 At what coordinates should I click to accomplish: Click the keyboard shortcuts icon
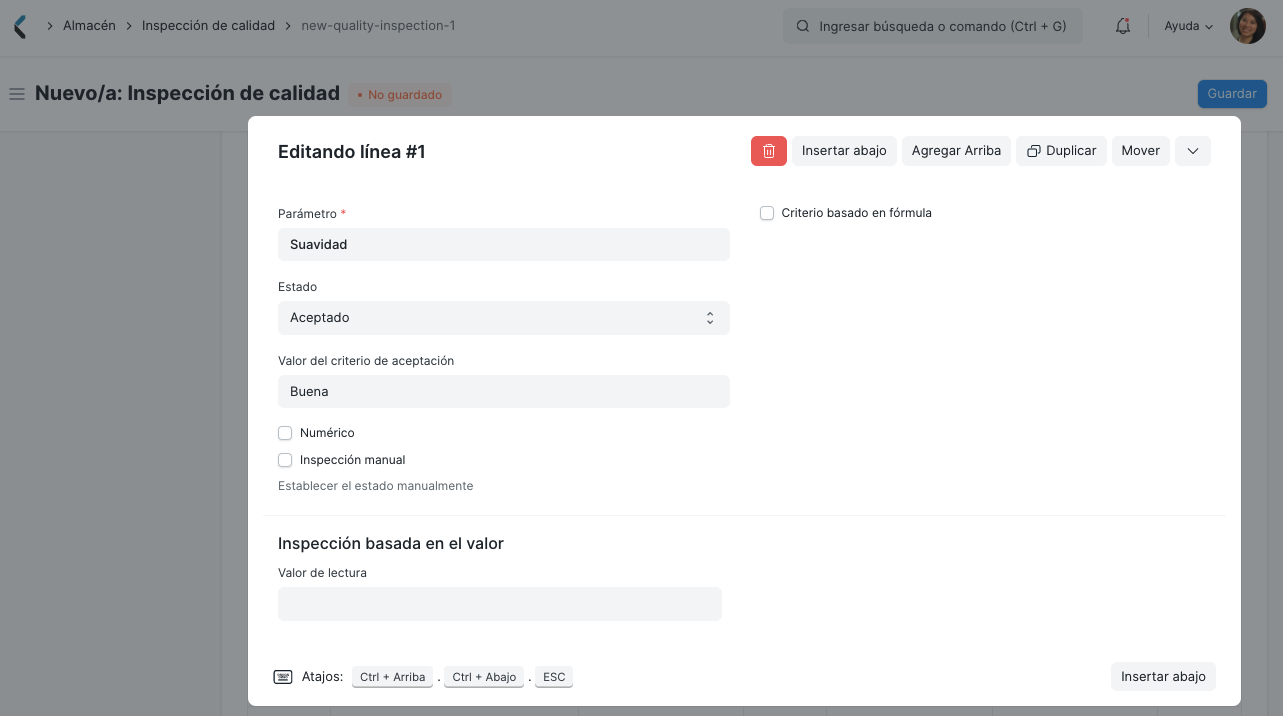(x=283, y=677)
